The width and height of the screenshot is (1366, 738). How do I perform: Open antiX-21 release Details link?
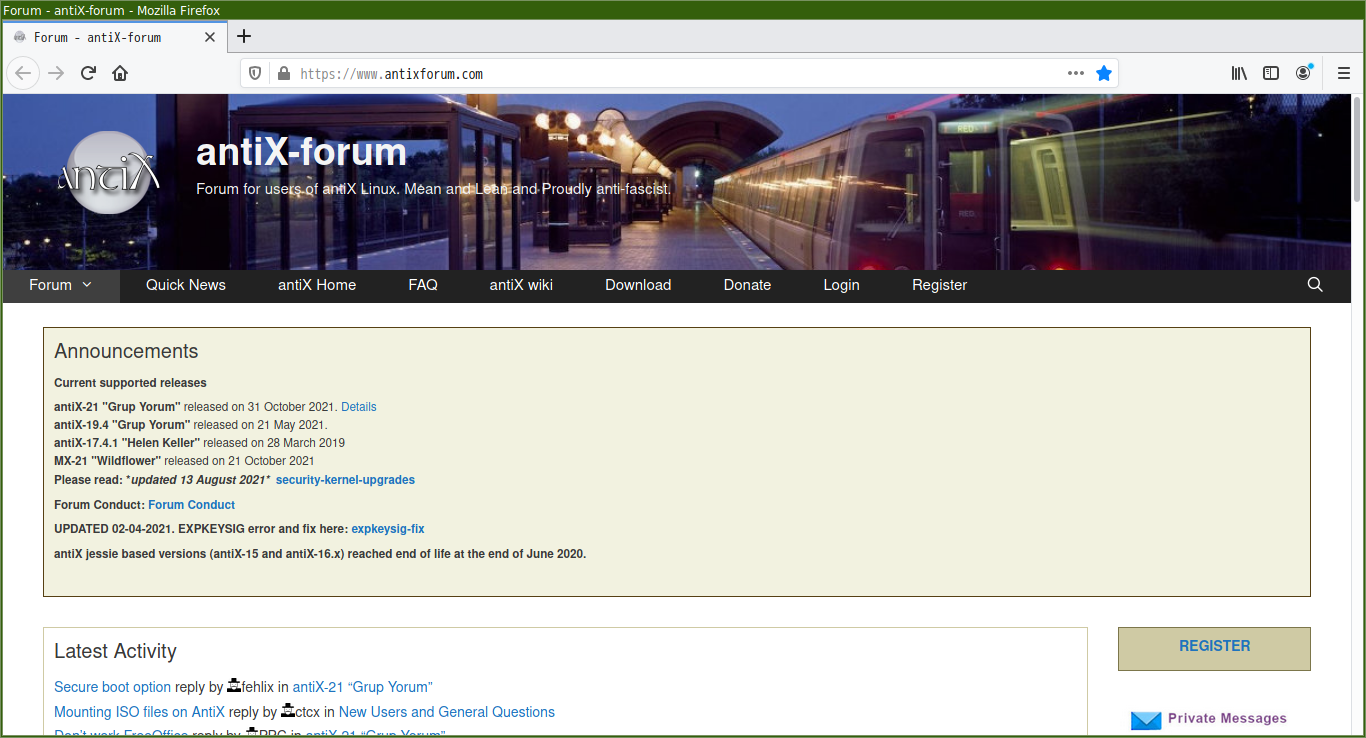[359, 407]
